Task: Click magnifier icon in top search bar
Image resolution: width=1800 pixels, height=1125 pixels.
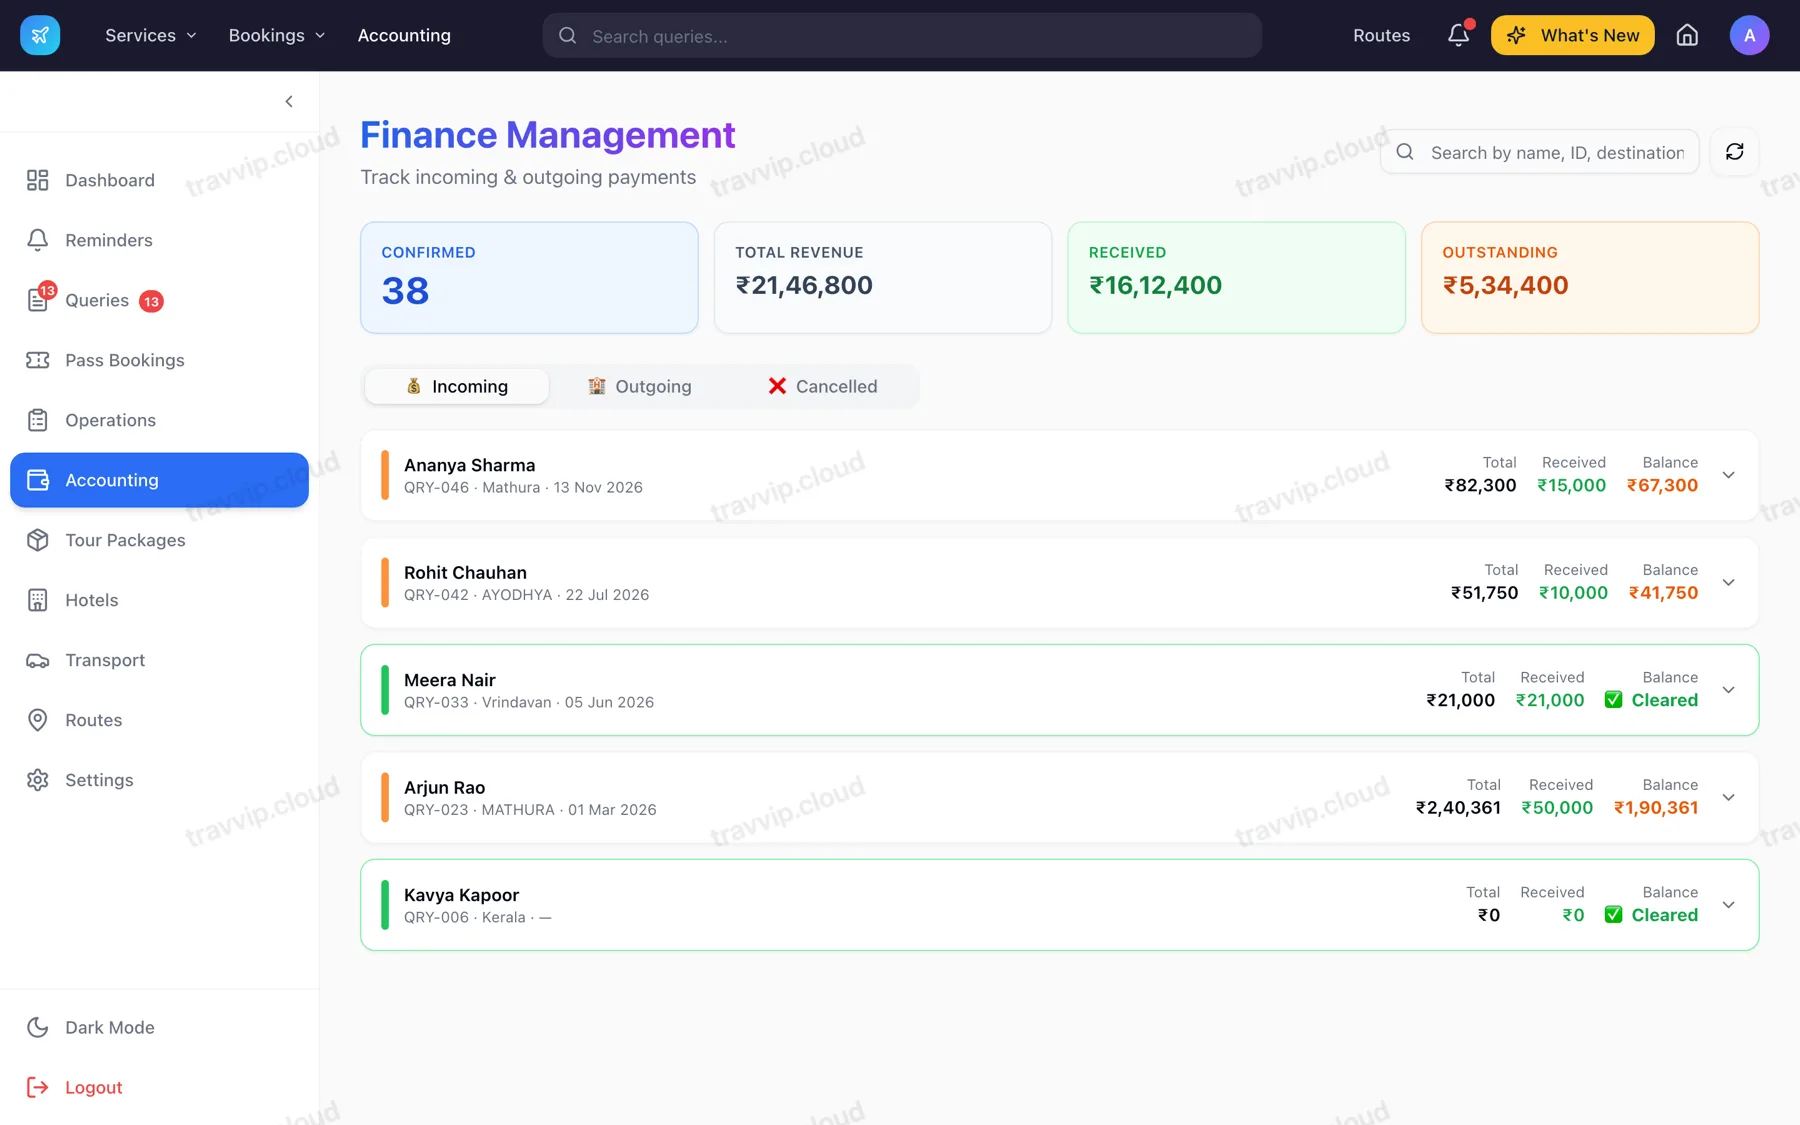Action: point(567,36)
